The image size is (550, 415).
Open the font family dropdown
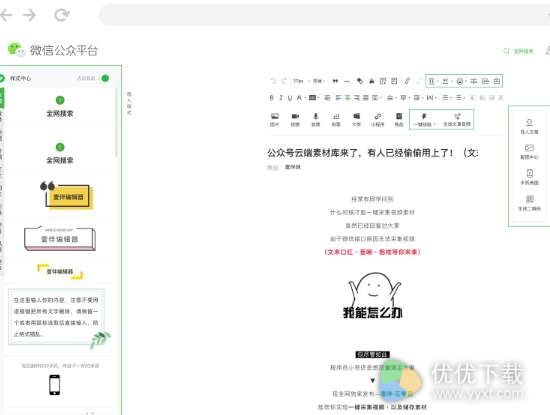[x=318, y=81]
